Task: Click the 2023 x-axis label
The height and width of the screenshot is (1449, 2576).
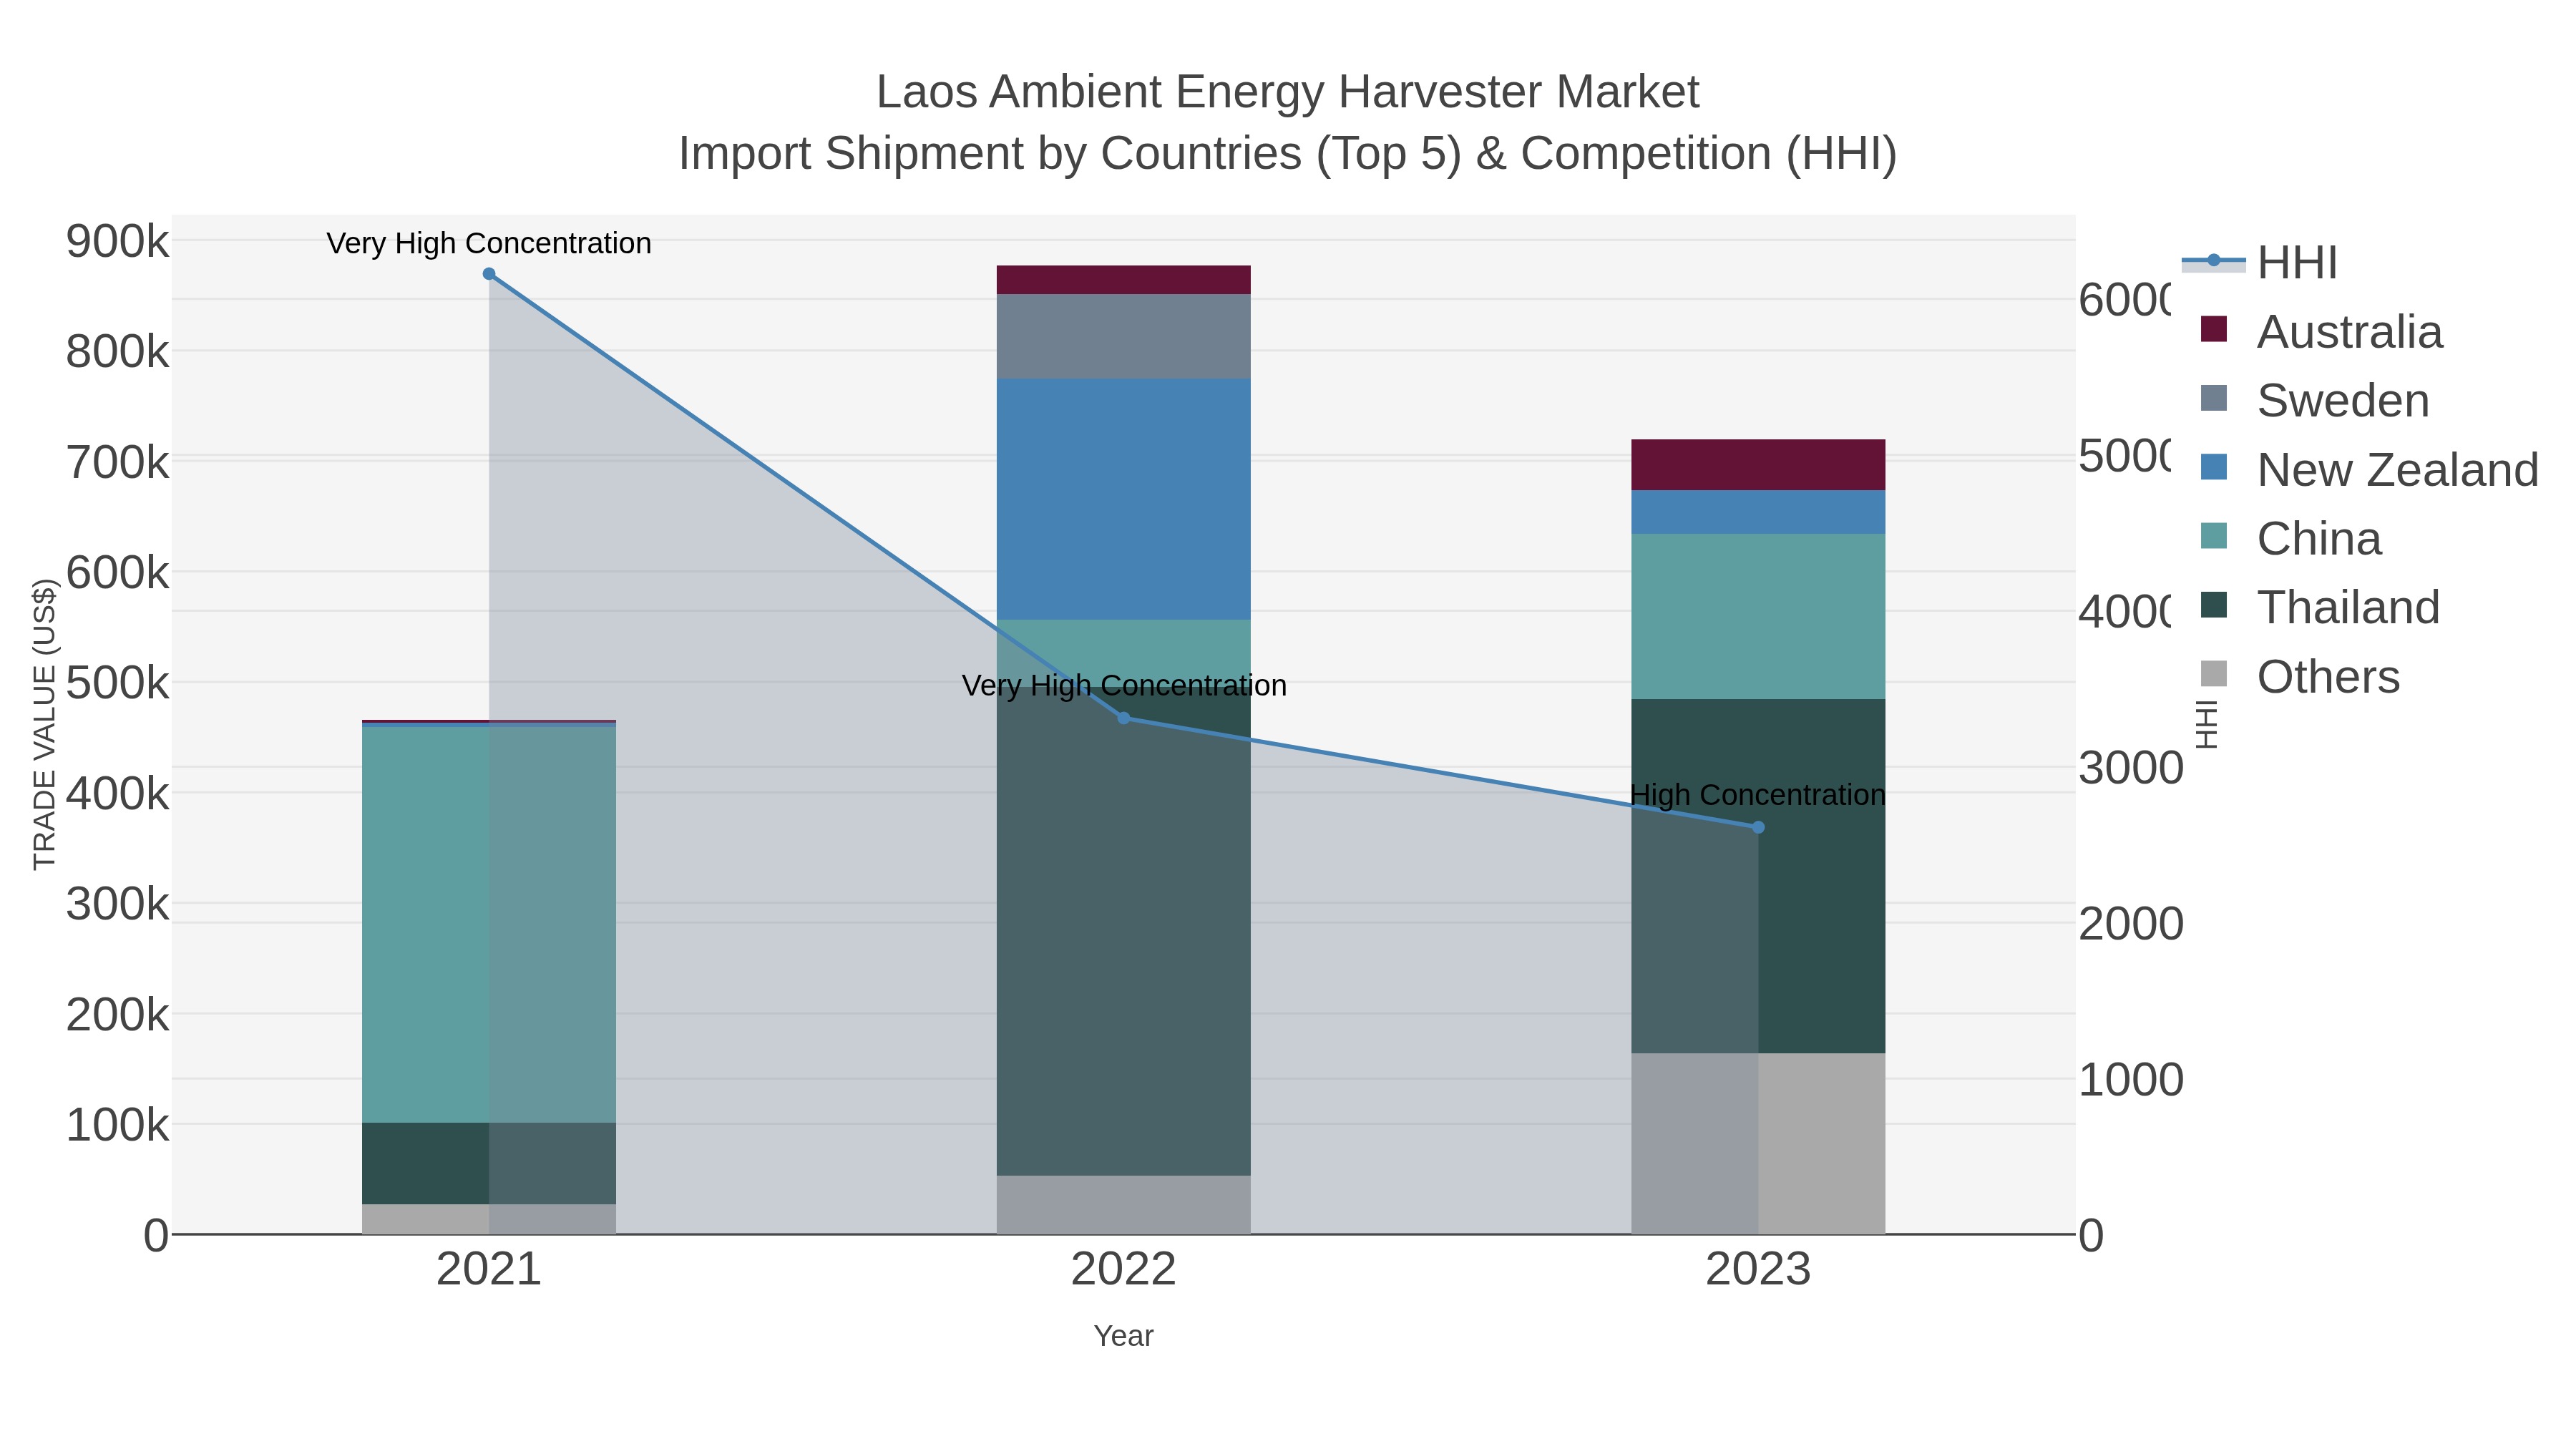Action: (1758, 1270)
